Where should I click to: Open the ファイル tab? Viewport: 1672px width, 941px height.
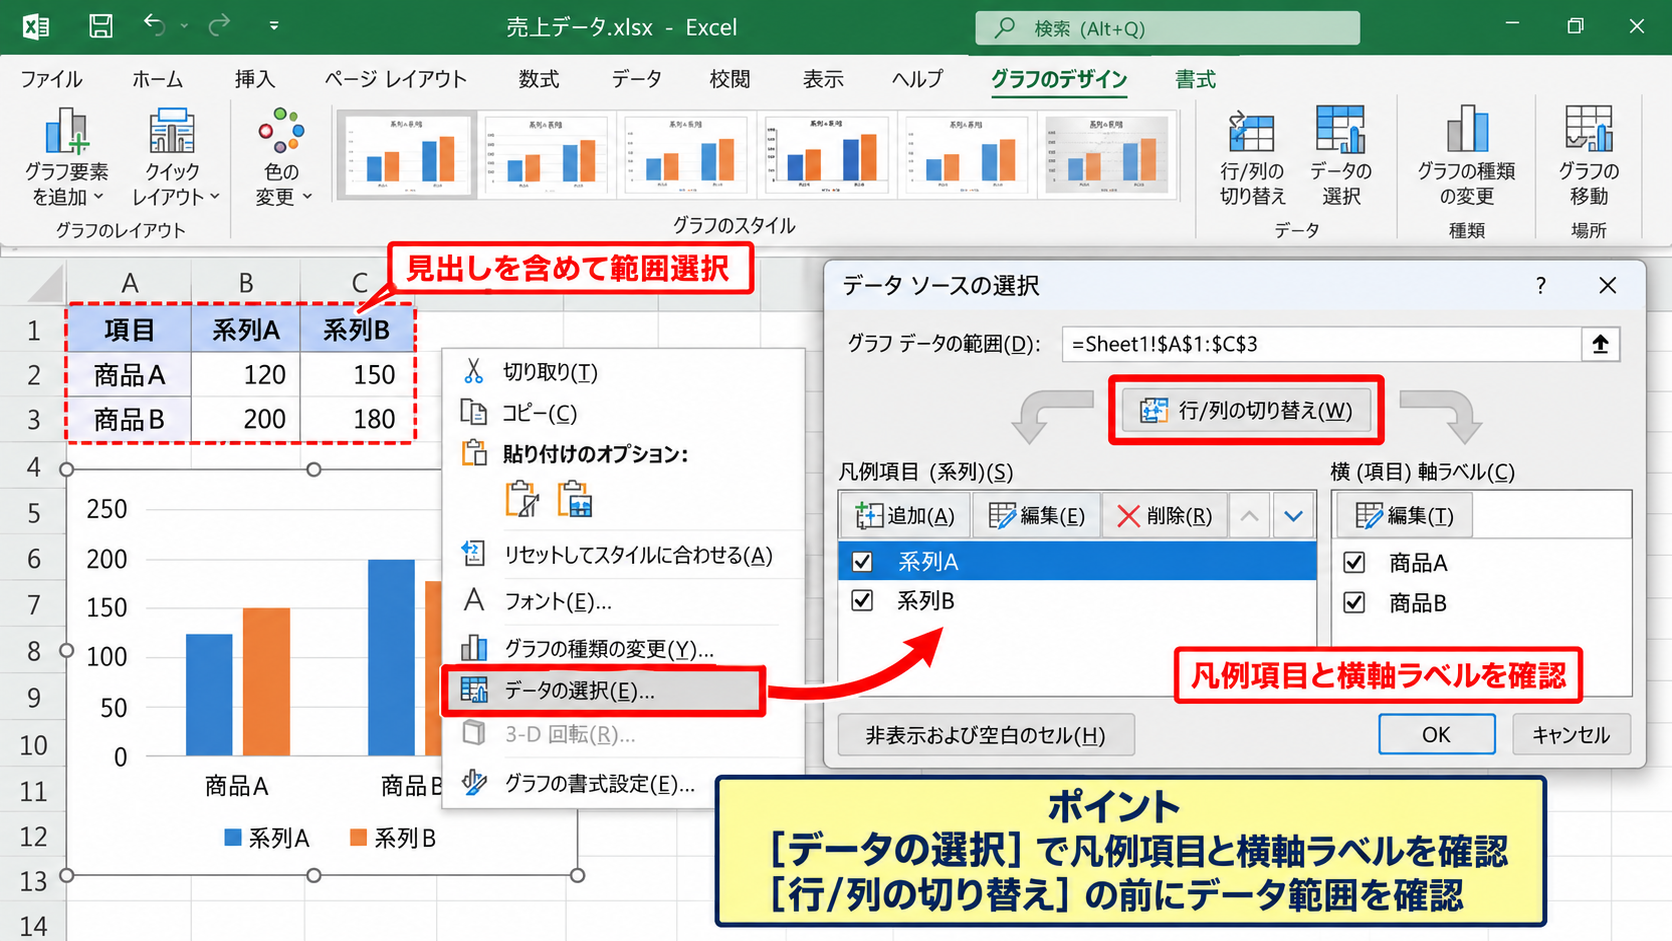click(51, 79)
